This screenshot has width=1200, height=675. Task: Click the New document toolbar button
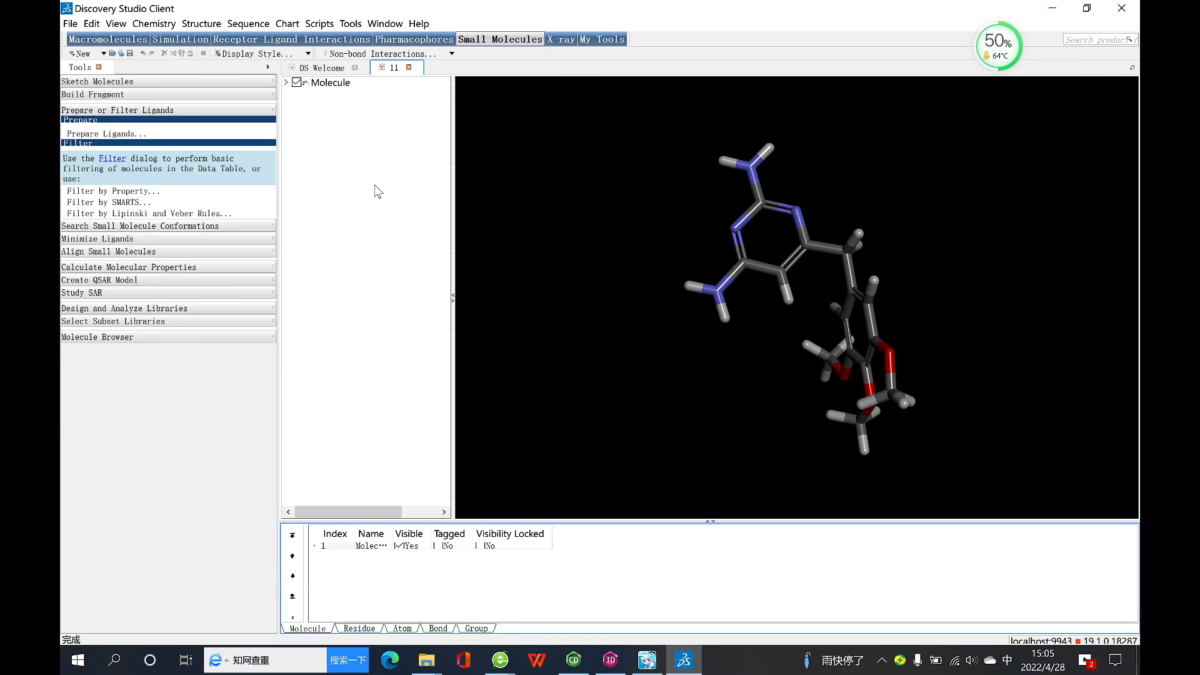click(80, 54)
